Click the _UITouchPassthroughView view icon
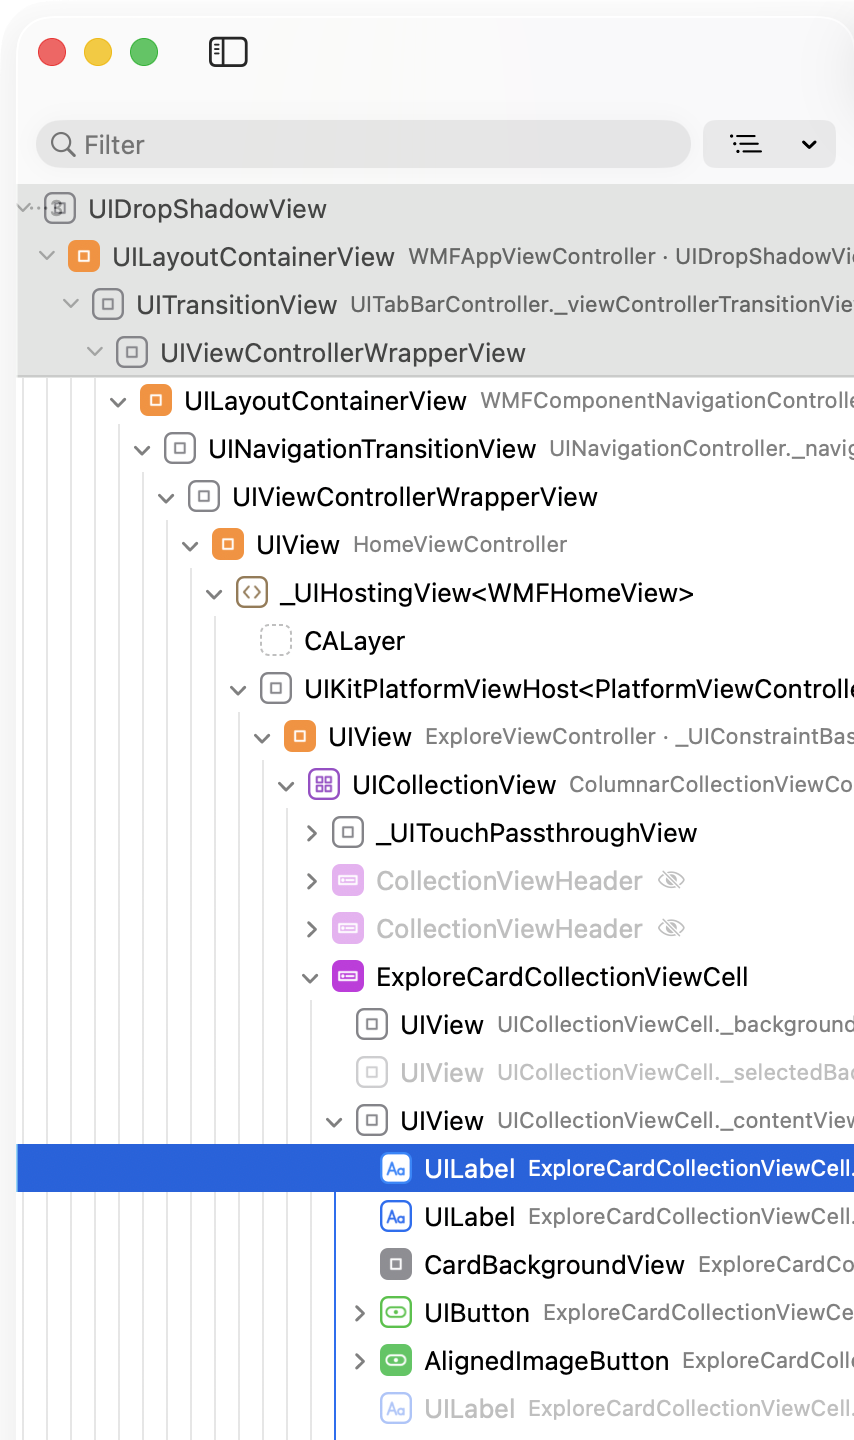The height and width of the screenshot is (1440, 854). click(x=348, y=832)
